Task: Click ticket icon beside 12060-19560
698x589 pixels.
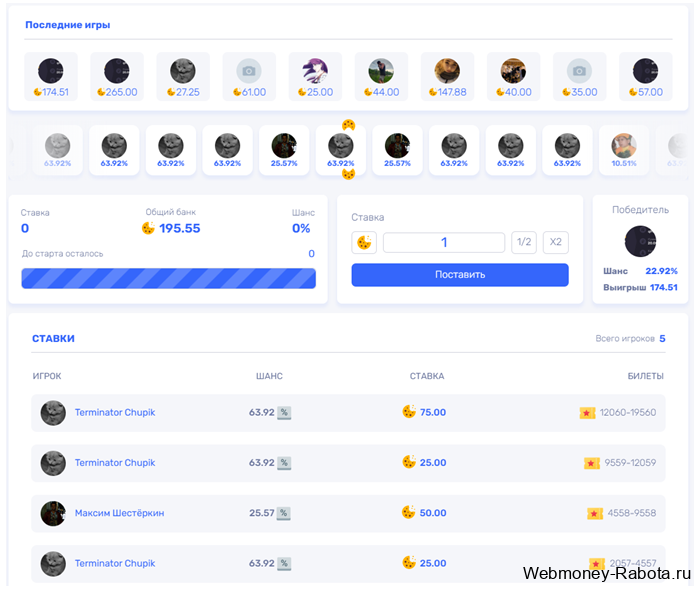Action: [587, 413]
